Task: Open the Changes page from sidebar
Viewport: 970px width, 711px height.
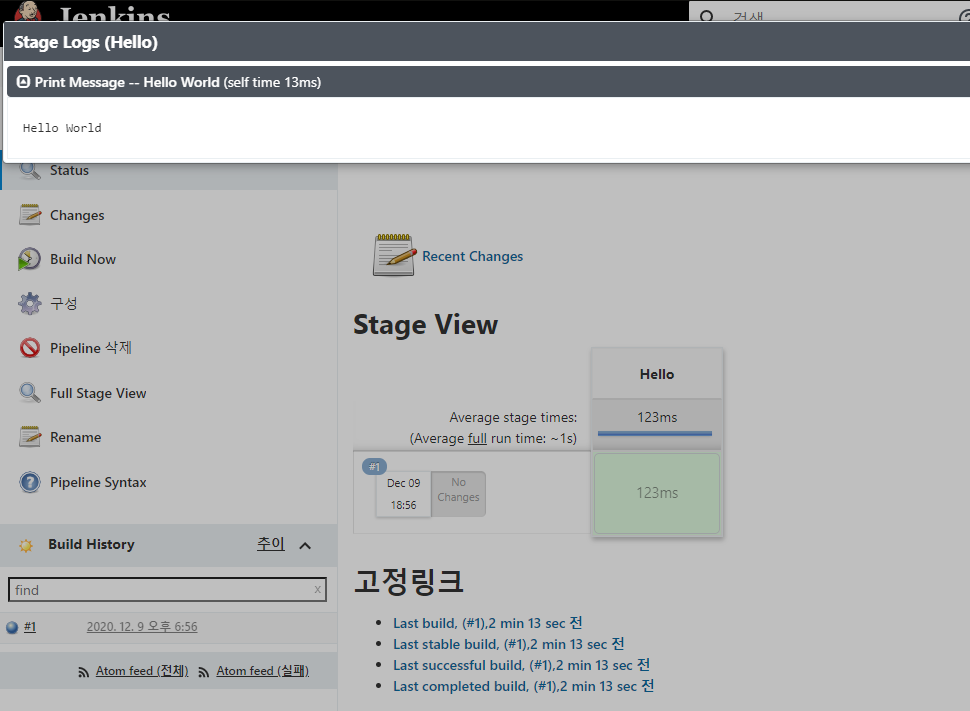Action: coord(77,215)
